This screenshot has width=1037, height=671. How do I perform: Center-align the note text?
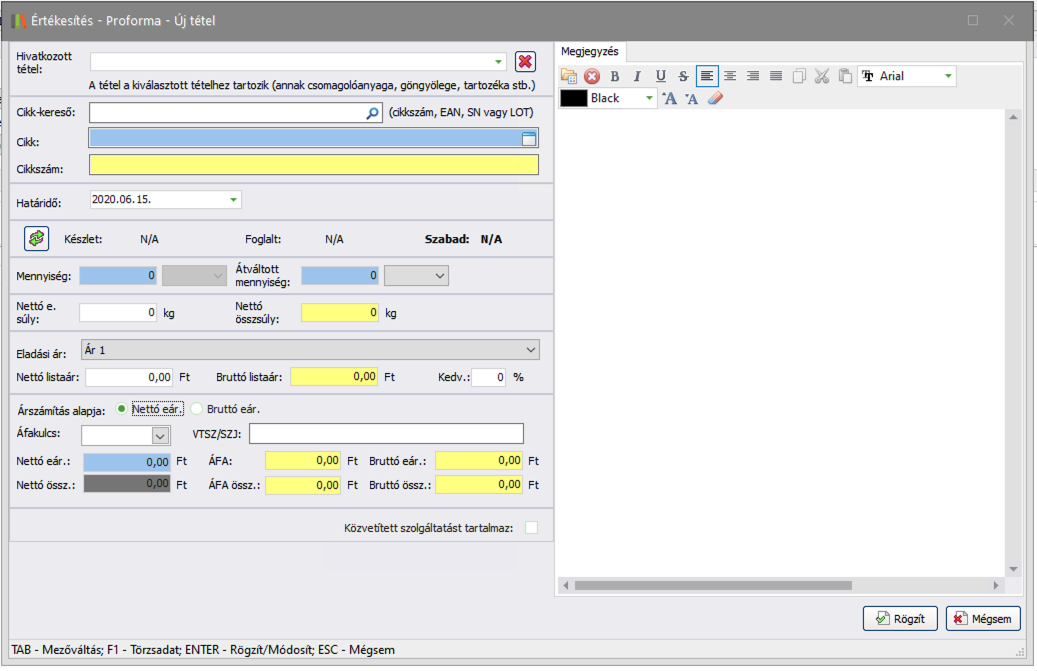coord(730,76)
